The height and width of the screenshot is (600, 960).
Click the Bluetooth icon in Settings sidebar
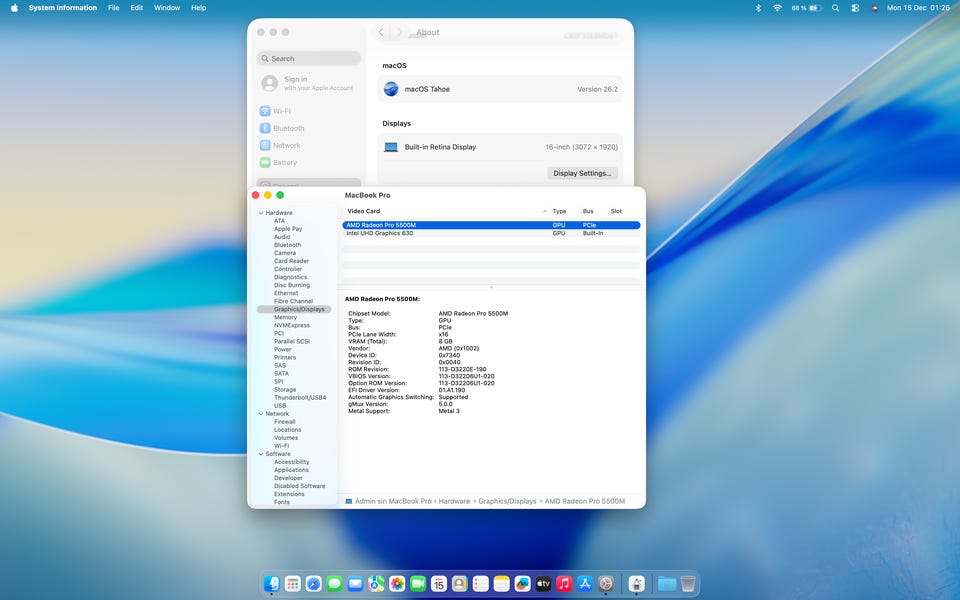coord(265,128)
